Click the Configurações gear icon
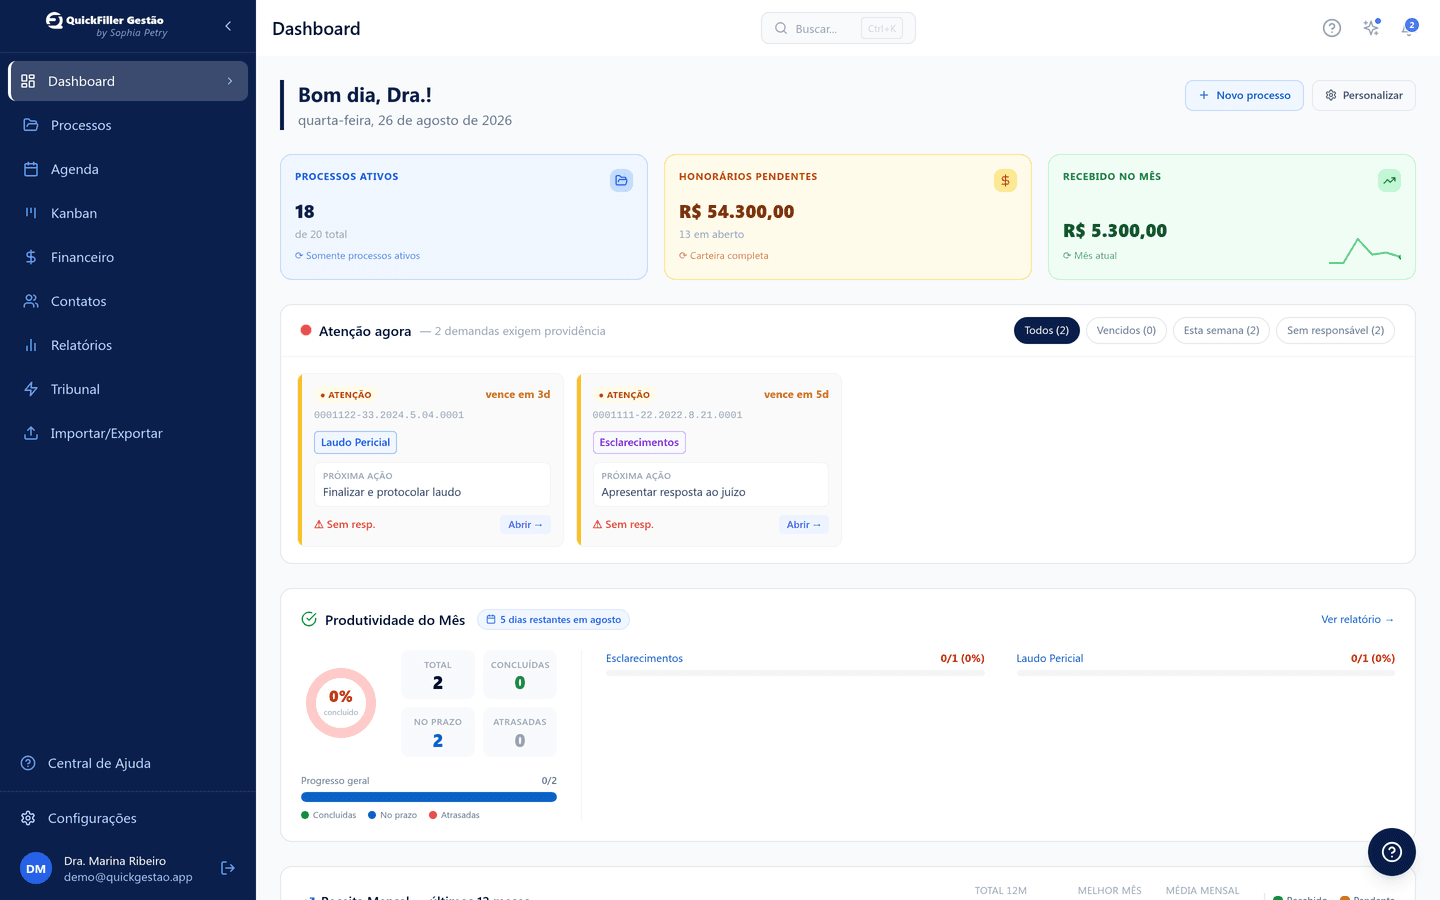The width and height of the screenshot is (1440, 900). click(x=28, y=818)
